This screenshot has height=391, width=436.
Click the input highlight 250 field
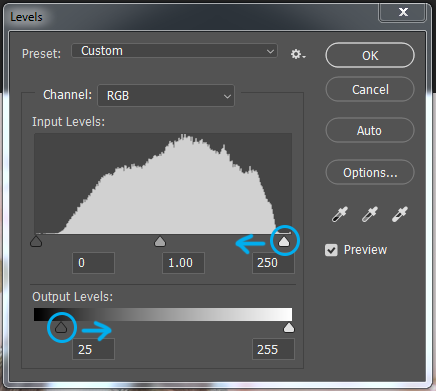coord(273,263)
